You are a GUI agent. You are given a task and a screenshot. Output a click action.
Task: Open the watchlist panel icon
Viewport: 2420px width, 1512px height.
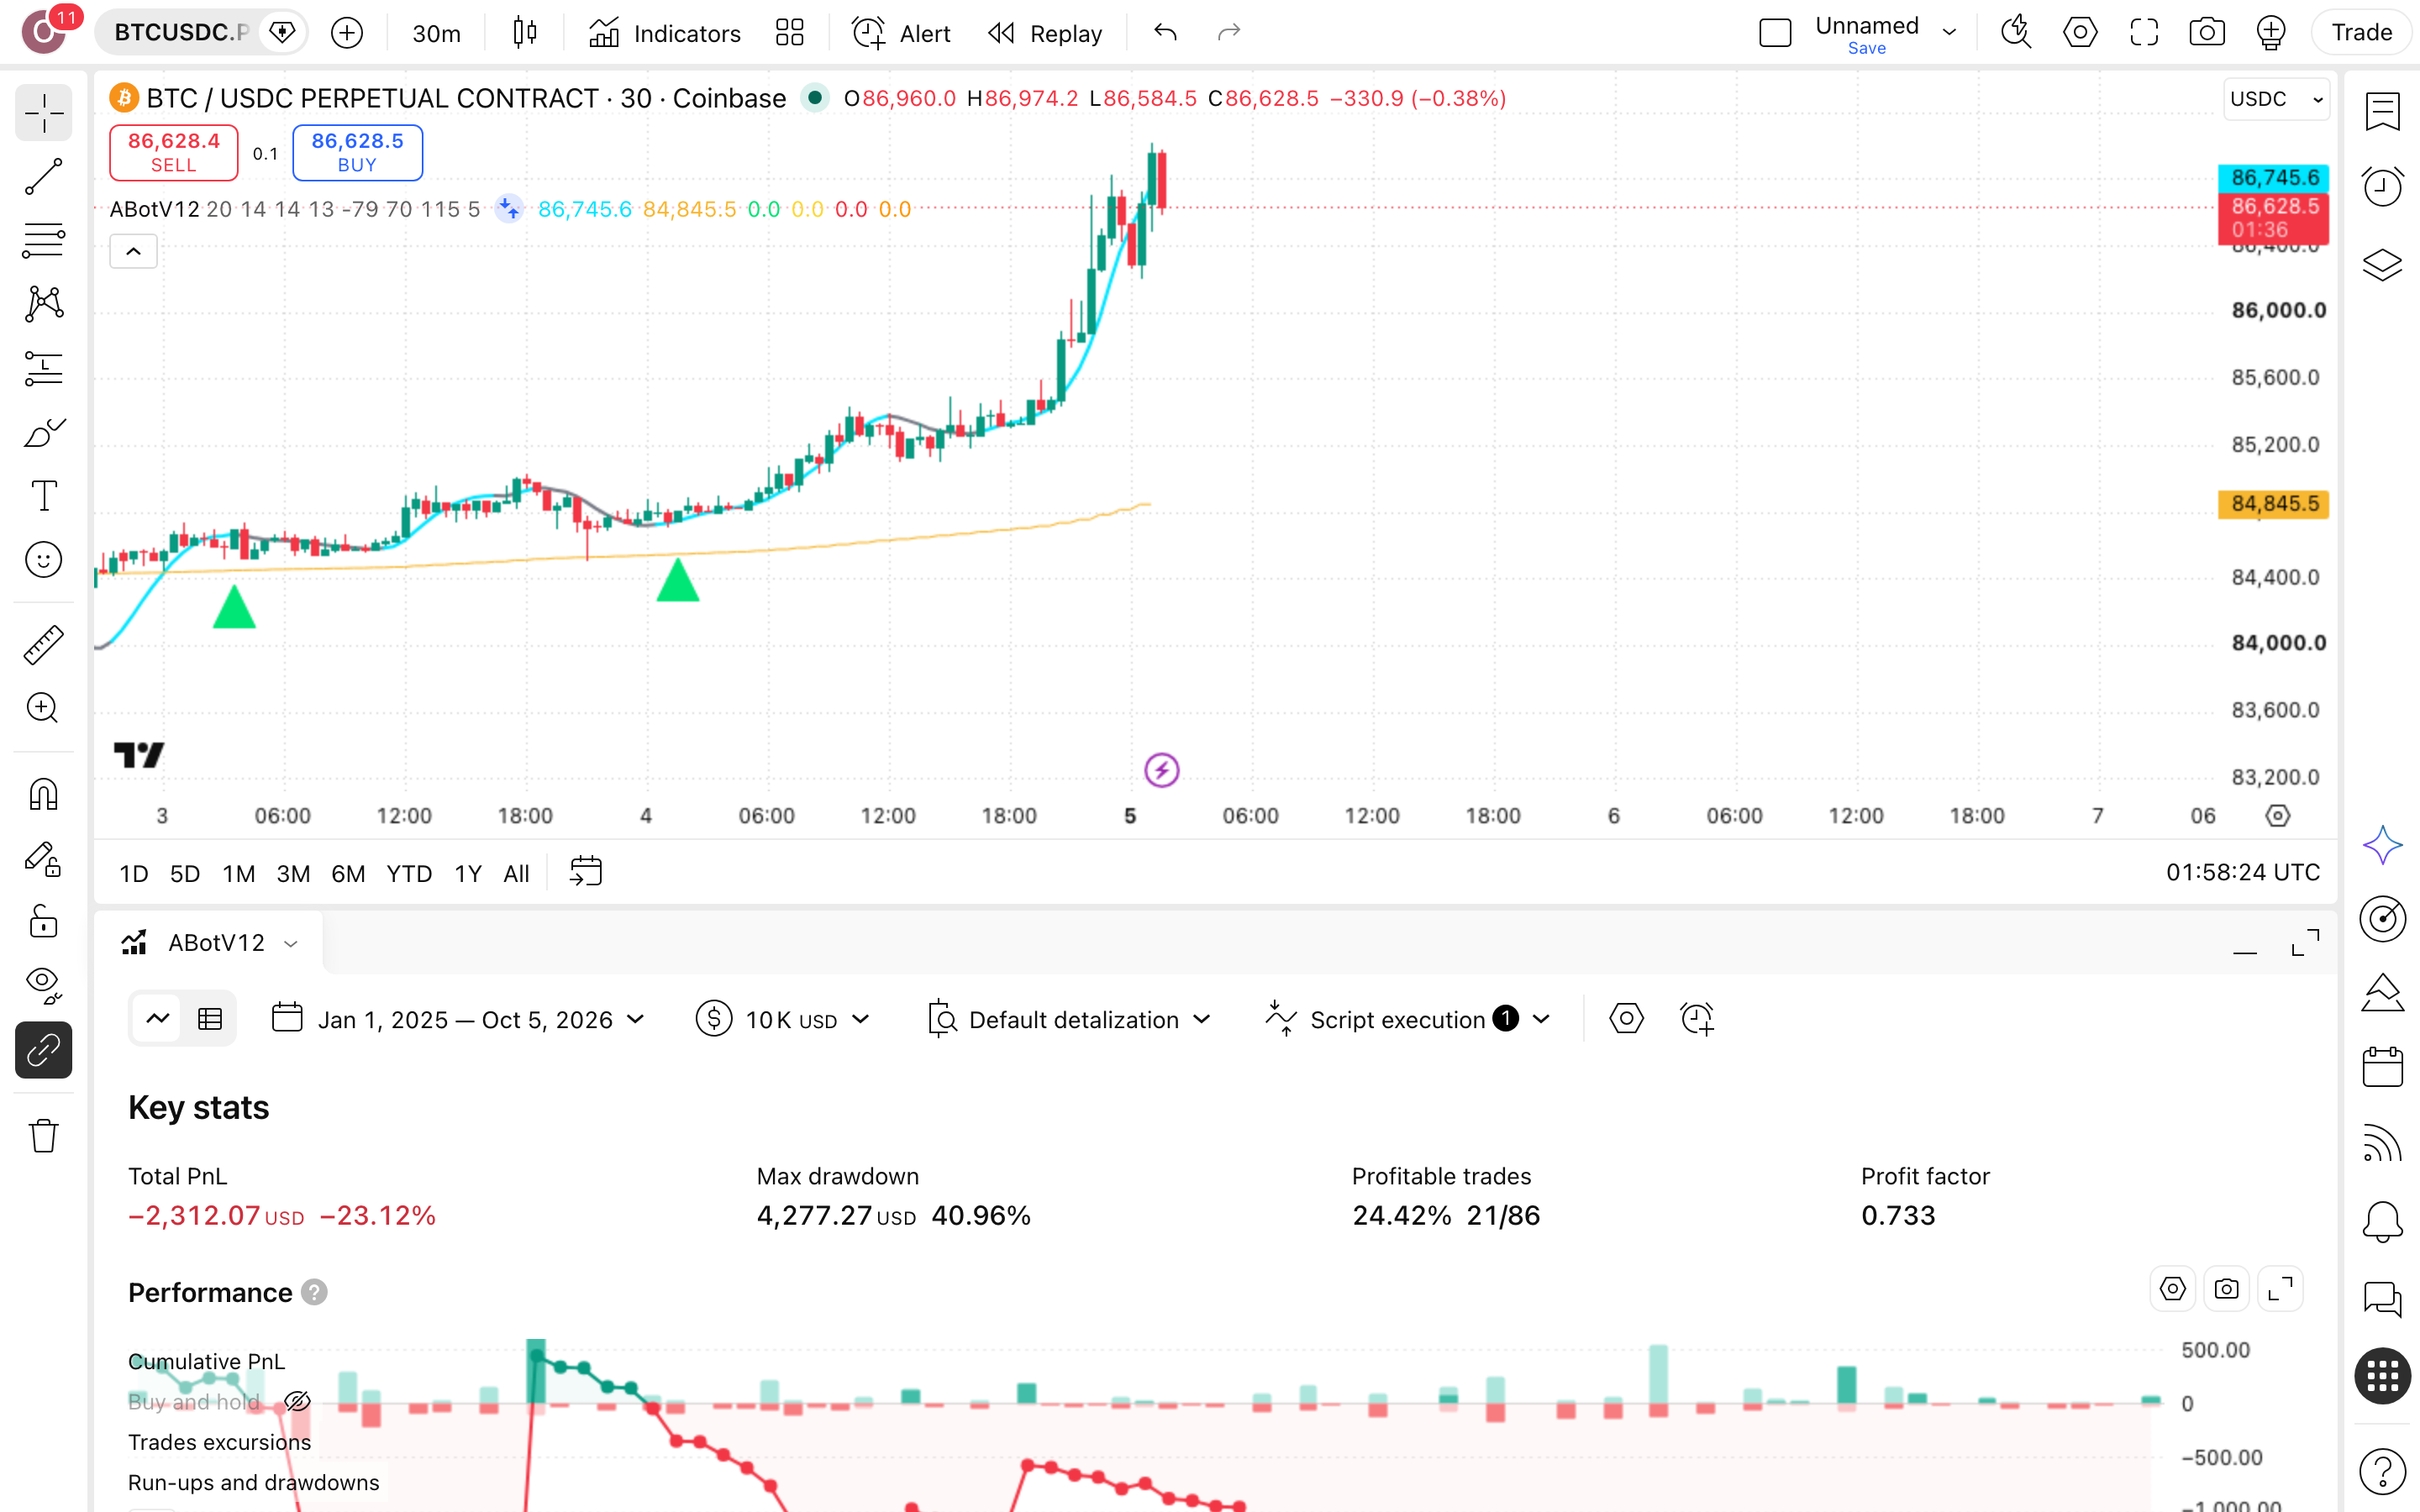coord(2382,111)
